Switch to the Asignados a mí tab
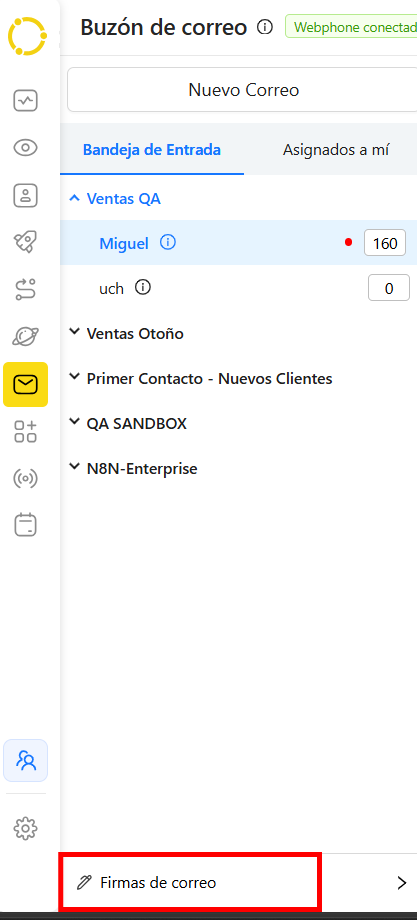This screenshot has width=417, height=920. click(x=336, y=150)
